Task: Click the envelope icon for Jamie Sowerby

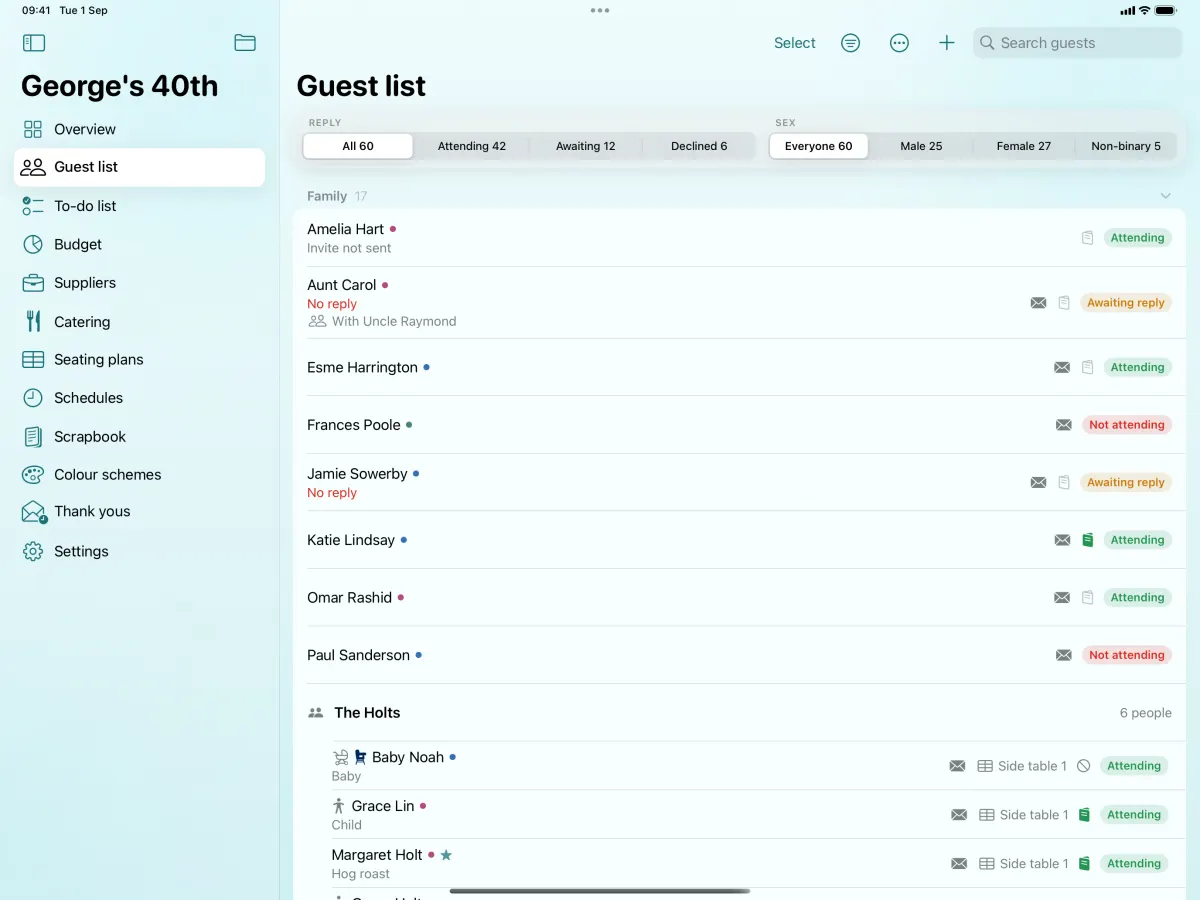Action: (1038, 482)
